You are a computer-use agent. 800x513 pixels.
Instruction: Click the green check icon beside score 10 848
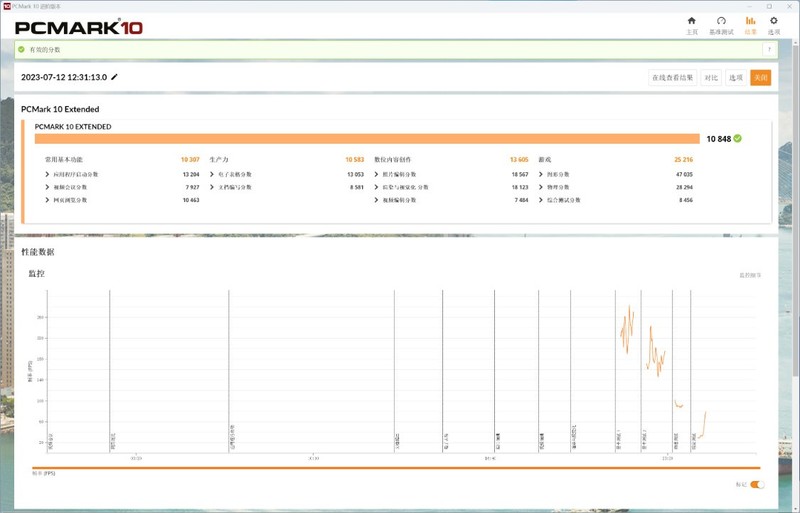pyautogui.click(x=738, y=139)
